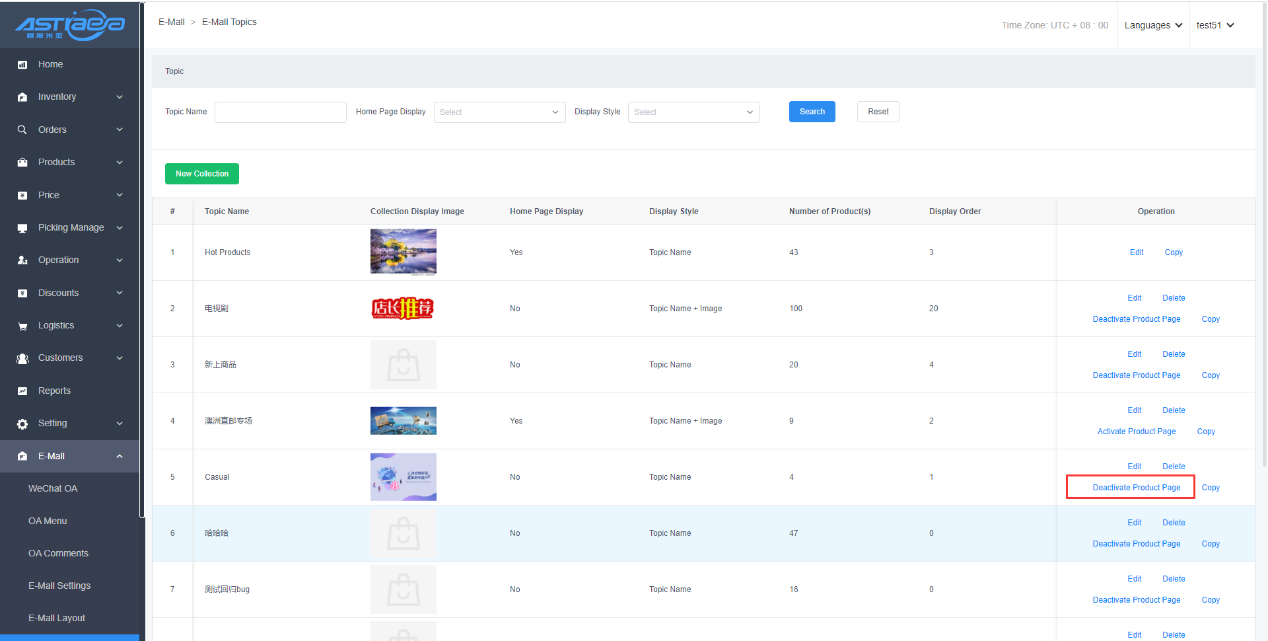Screen dimensions: 1268x641
Task: Open the Display Style dropdown
Action: coord(693,112)
